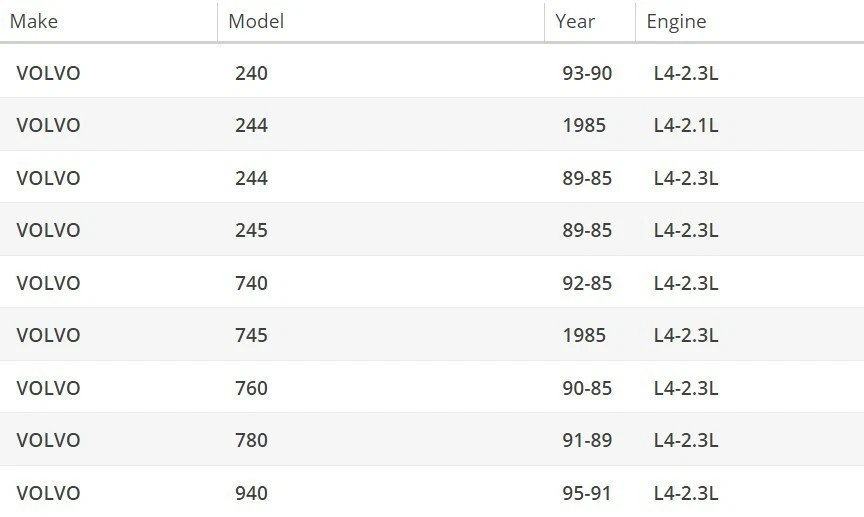The image size is (864, 517).
Task: Click the model 245 cell
Action: (x=251, y=230)
